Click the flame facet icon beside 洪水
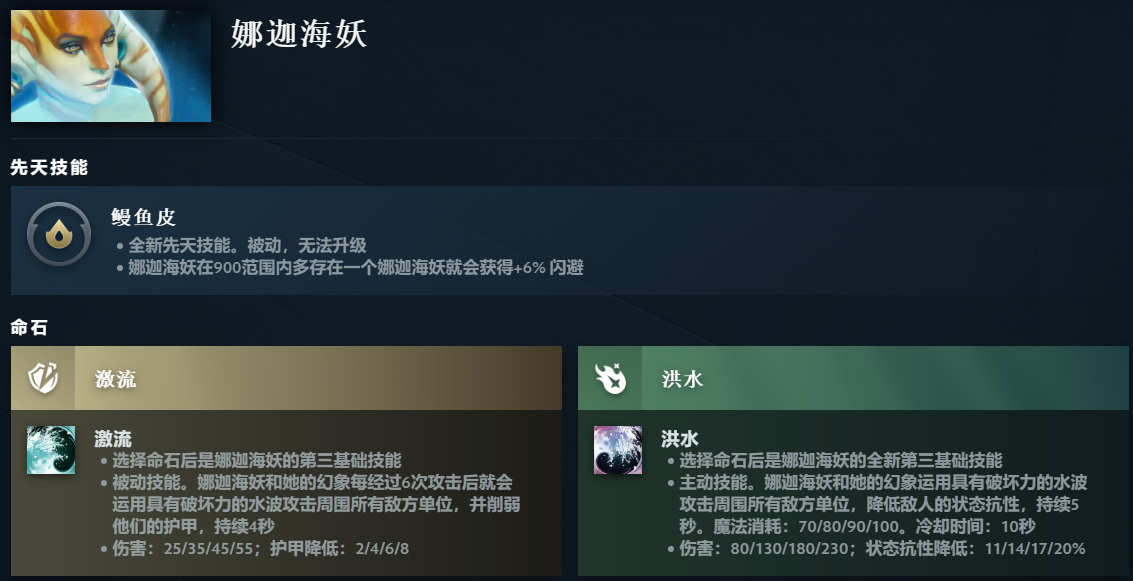Viewport: 1133px width, 581px height. (610, 378)
